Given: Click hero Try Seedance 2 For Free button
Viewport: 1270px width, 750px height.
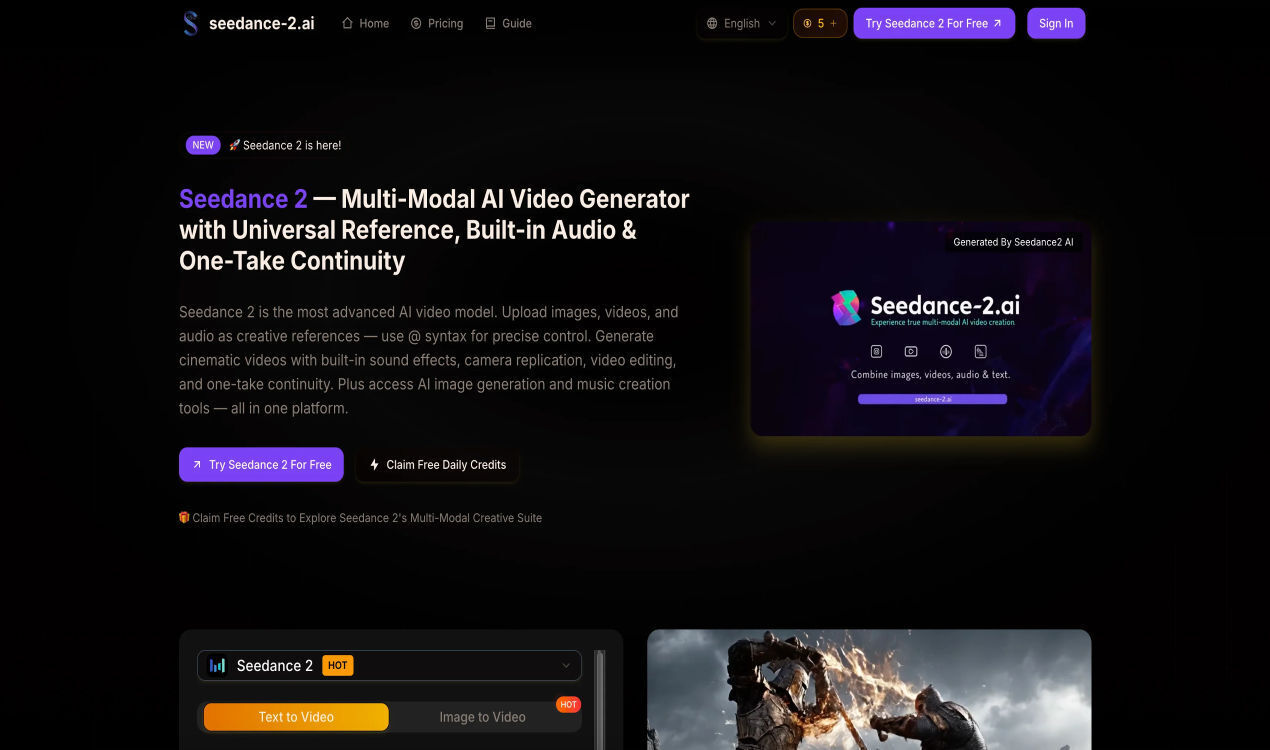Looking at the screenshot, I should (261, 465).
